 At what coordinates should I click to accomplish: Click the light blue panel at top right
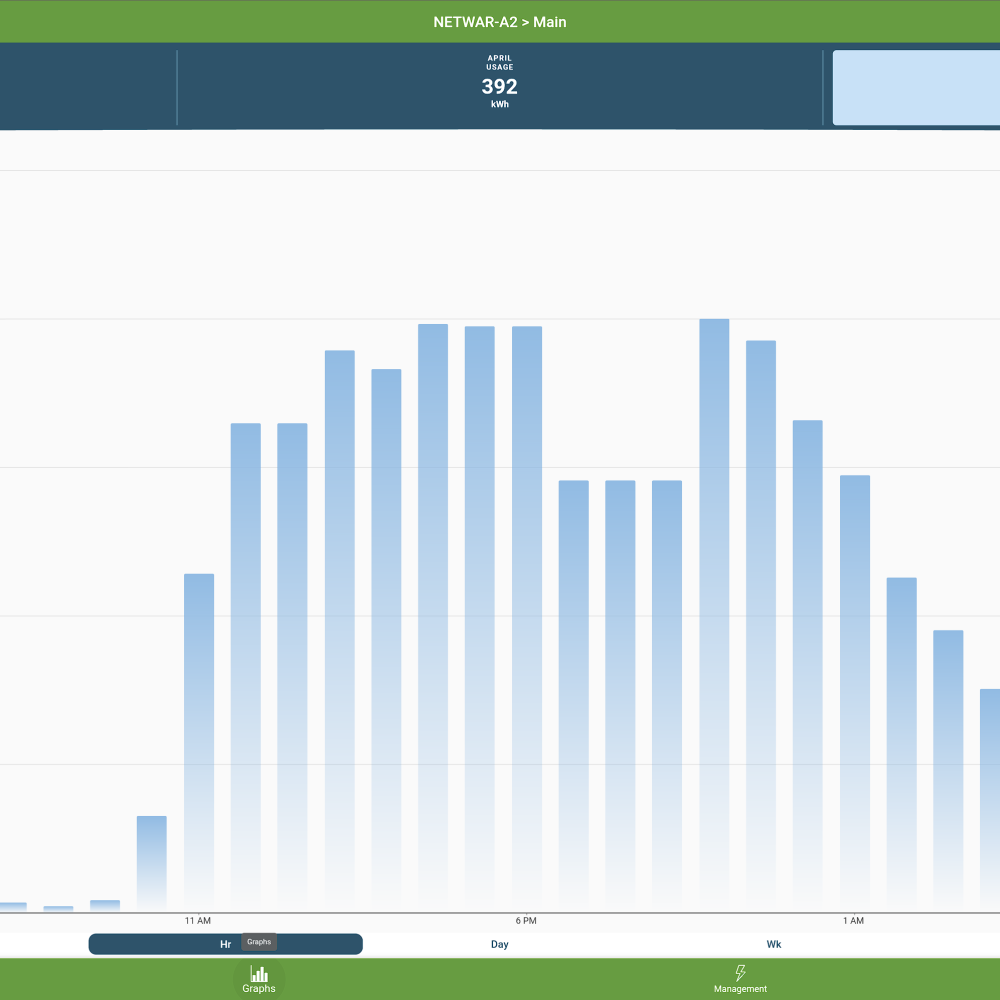click(x=916, y=88)
